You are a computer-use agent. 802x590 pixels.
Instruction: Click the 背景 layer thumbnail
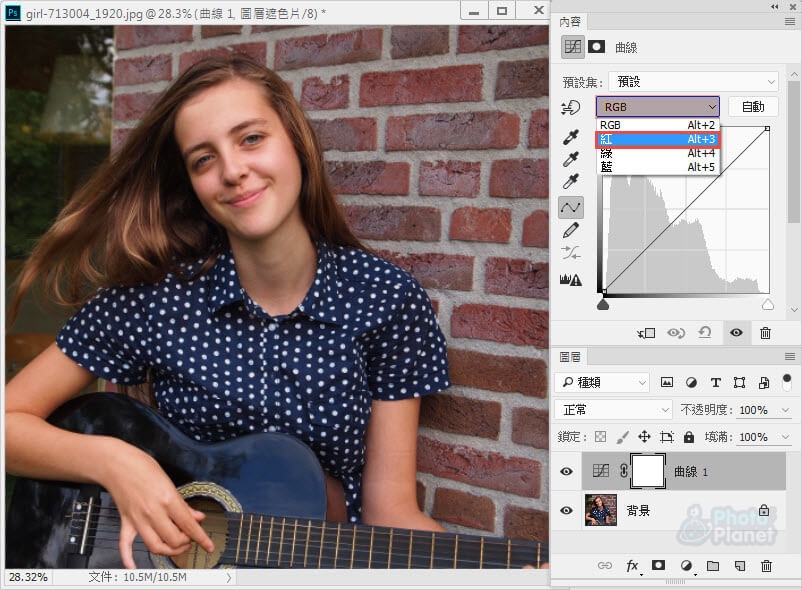[x=601, y=510]
